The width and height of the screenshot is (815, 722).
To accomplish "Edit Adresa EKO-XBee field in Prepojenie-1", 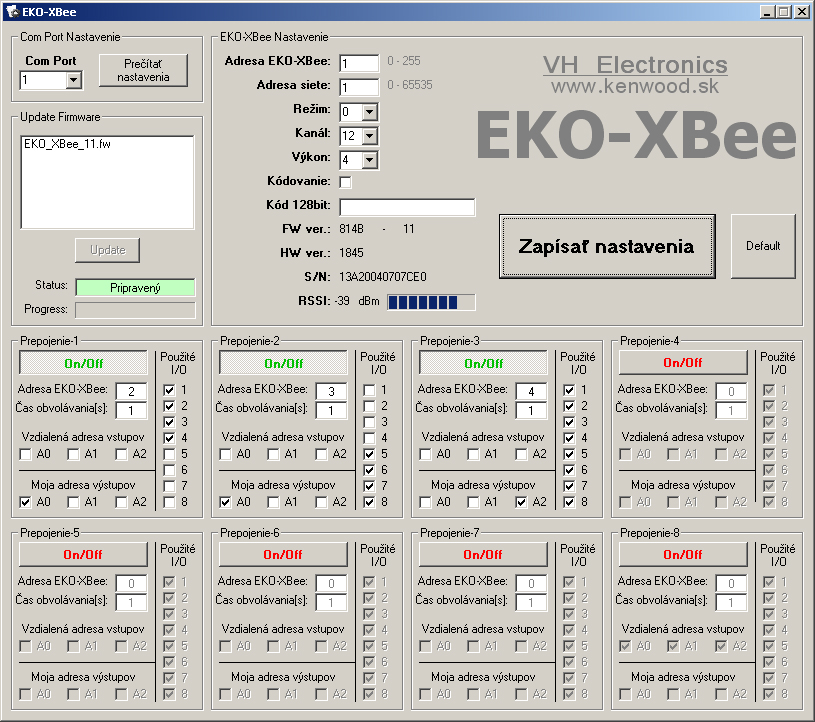I will click(131, 391).
